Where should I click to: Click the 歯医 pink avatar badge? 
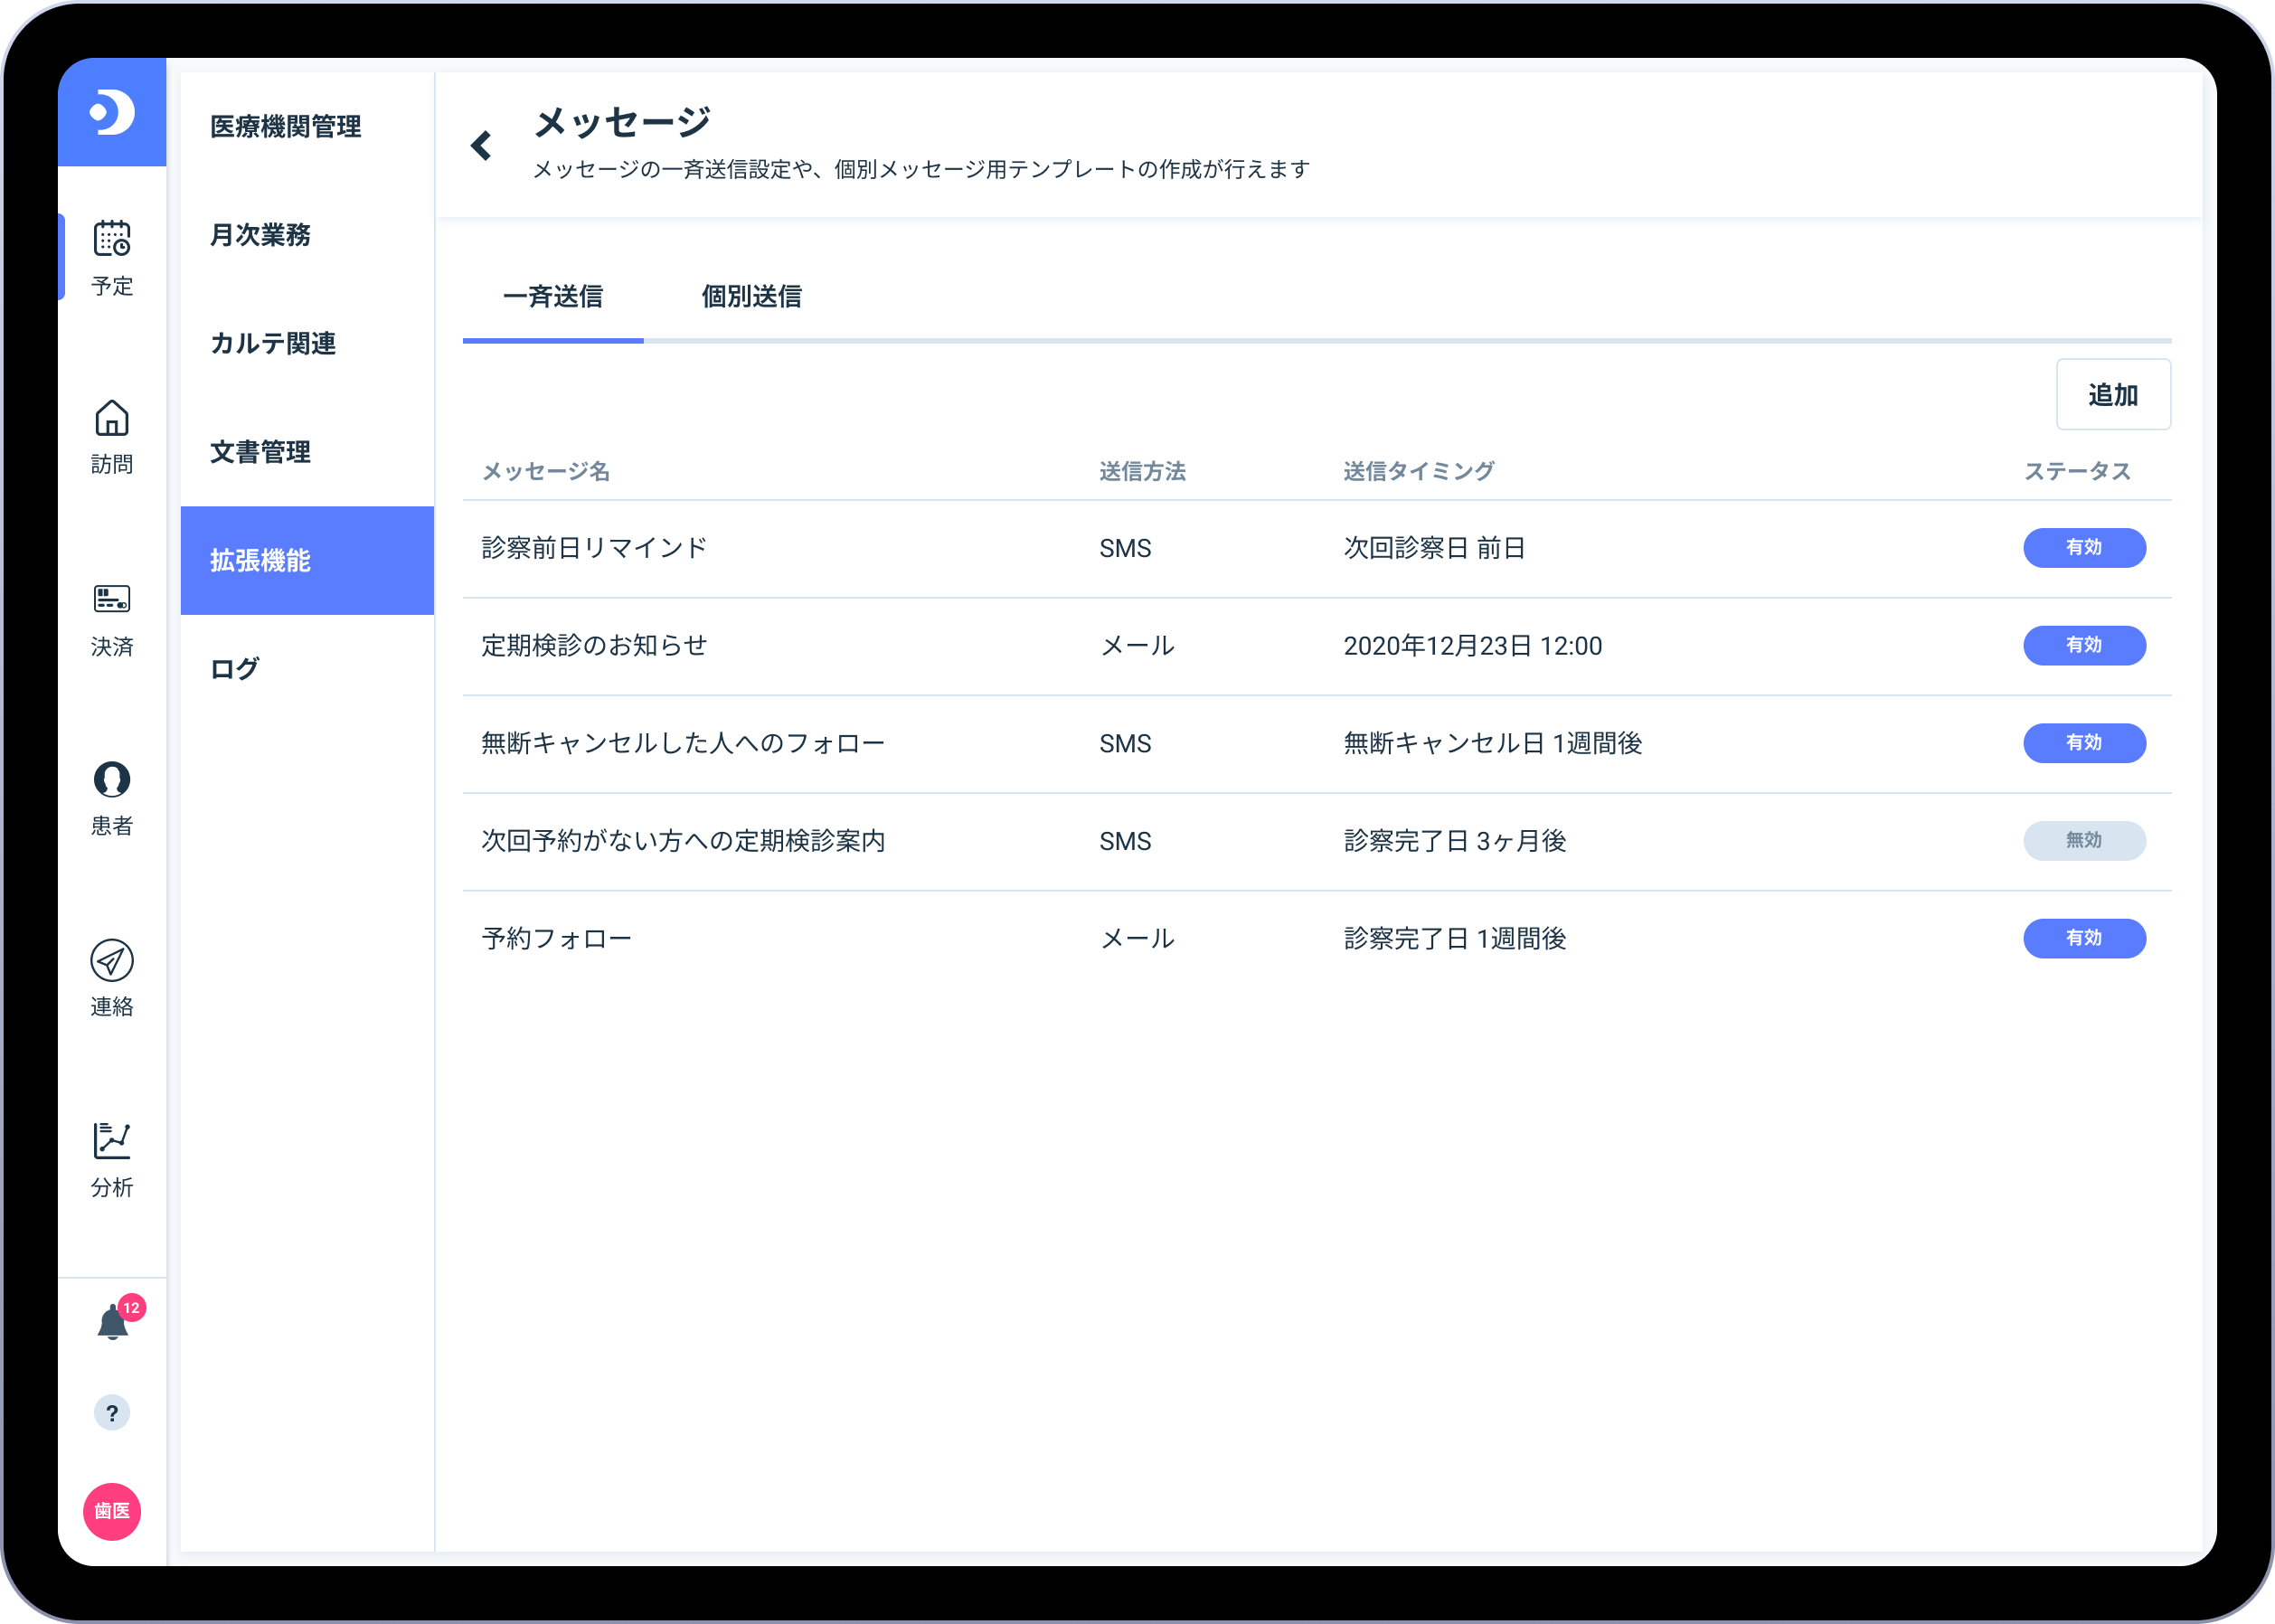[112, 1512]
